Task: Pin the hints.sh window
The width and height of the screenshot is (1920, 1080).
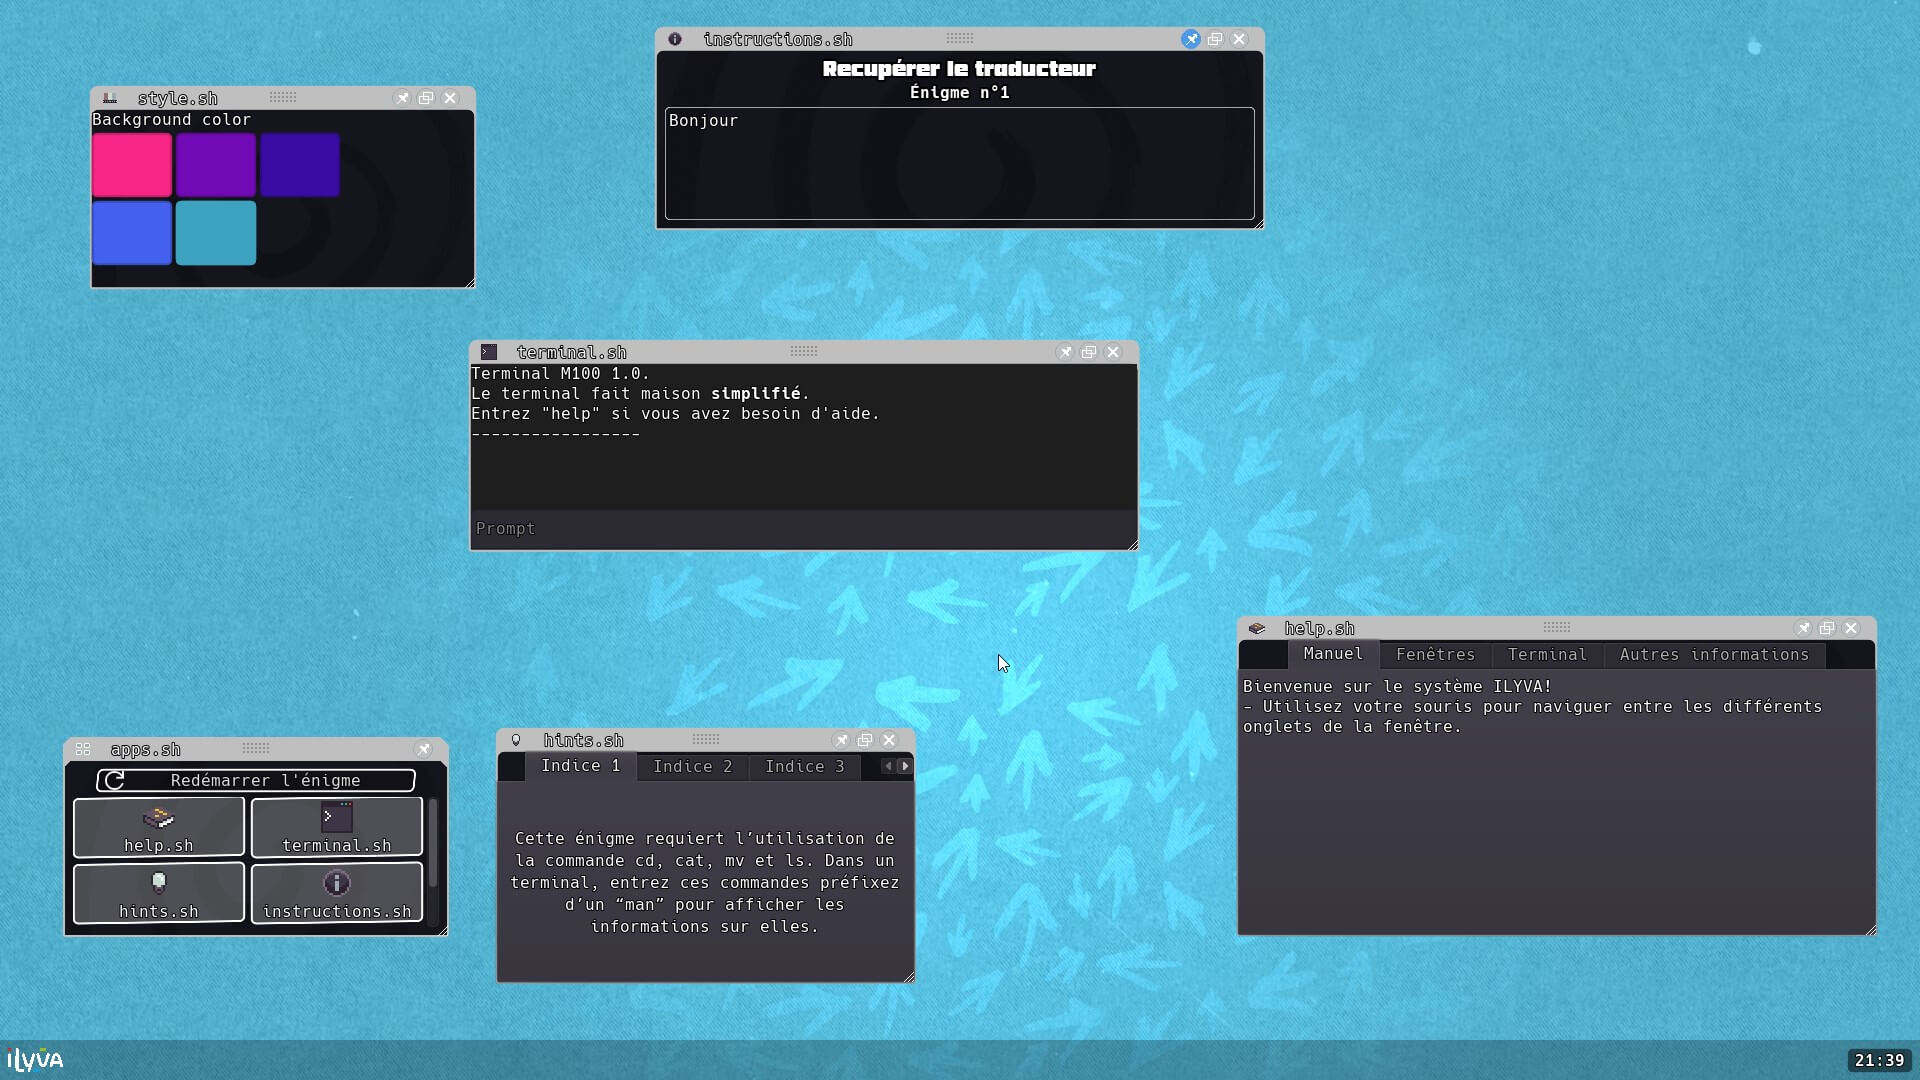Action: [x=841, y=740]
